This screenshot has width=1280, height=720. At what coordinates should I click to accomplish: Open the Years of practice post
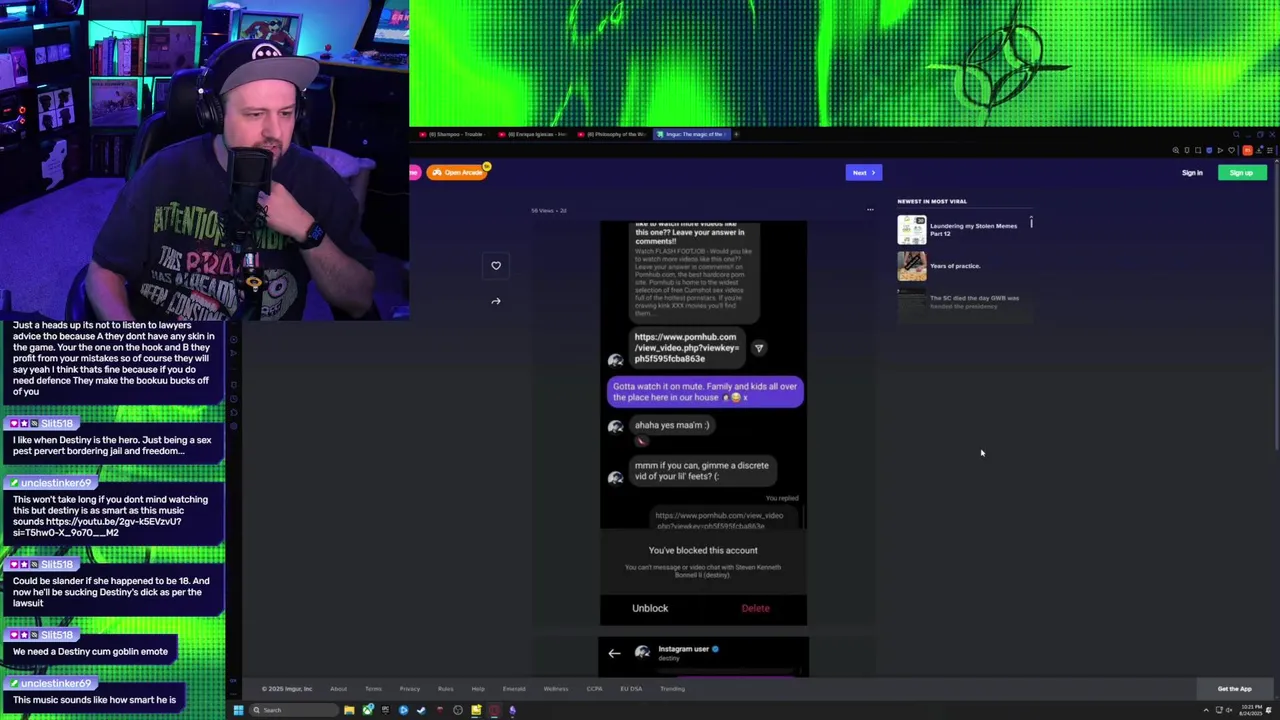955,266
